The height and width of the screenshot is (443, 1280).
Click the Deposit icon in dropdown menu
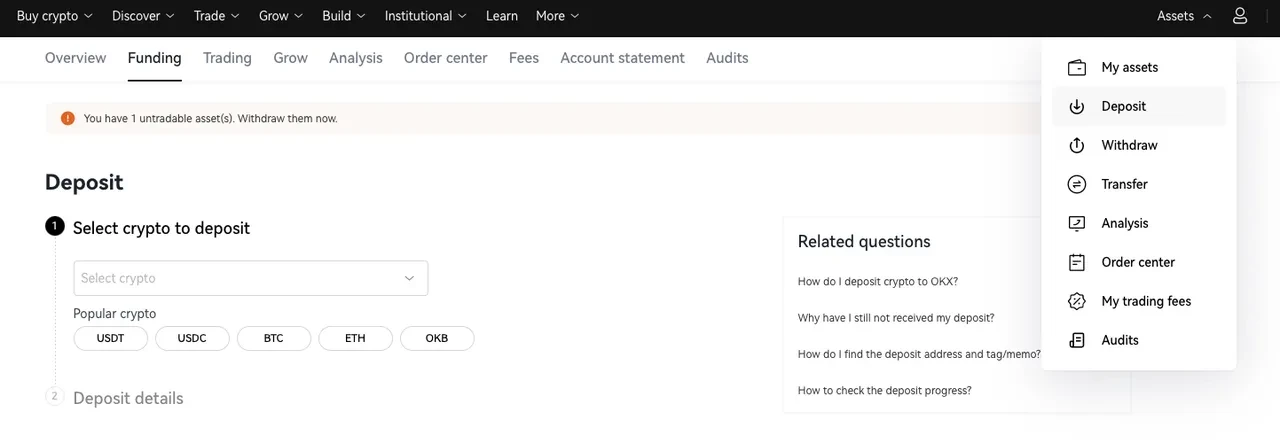tap(1077, 106)
